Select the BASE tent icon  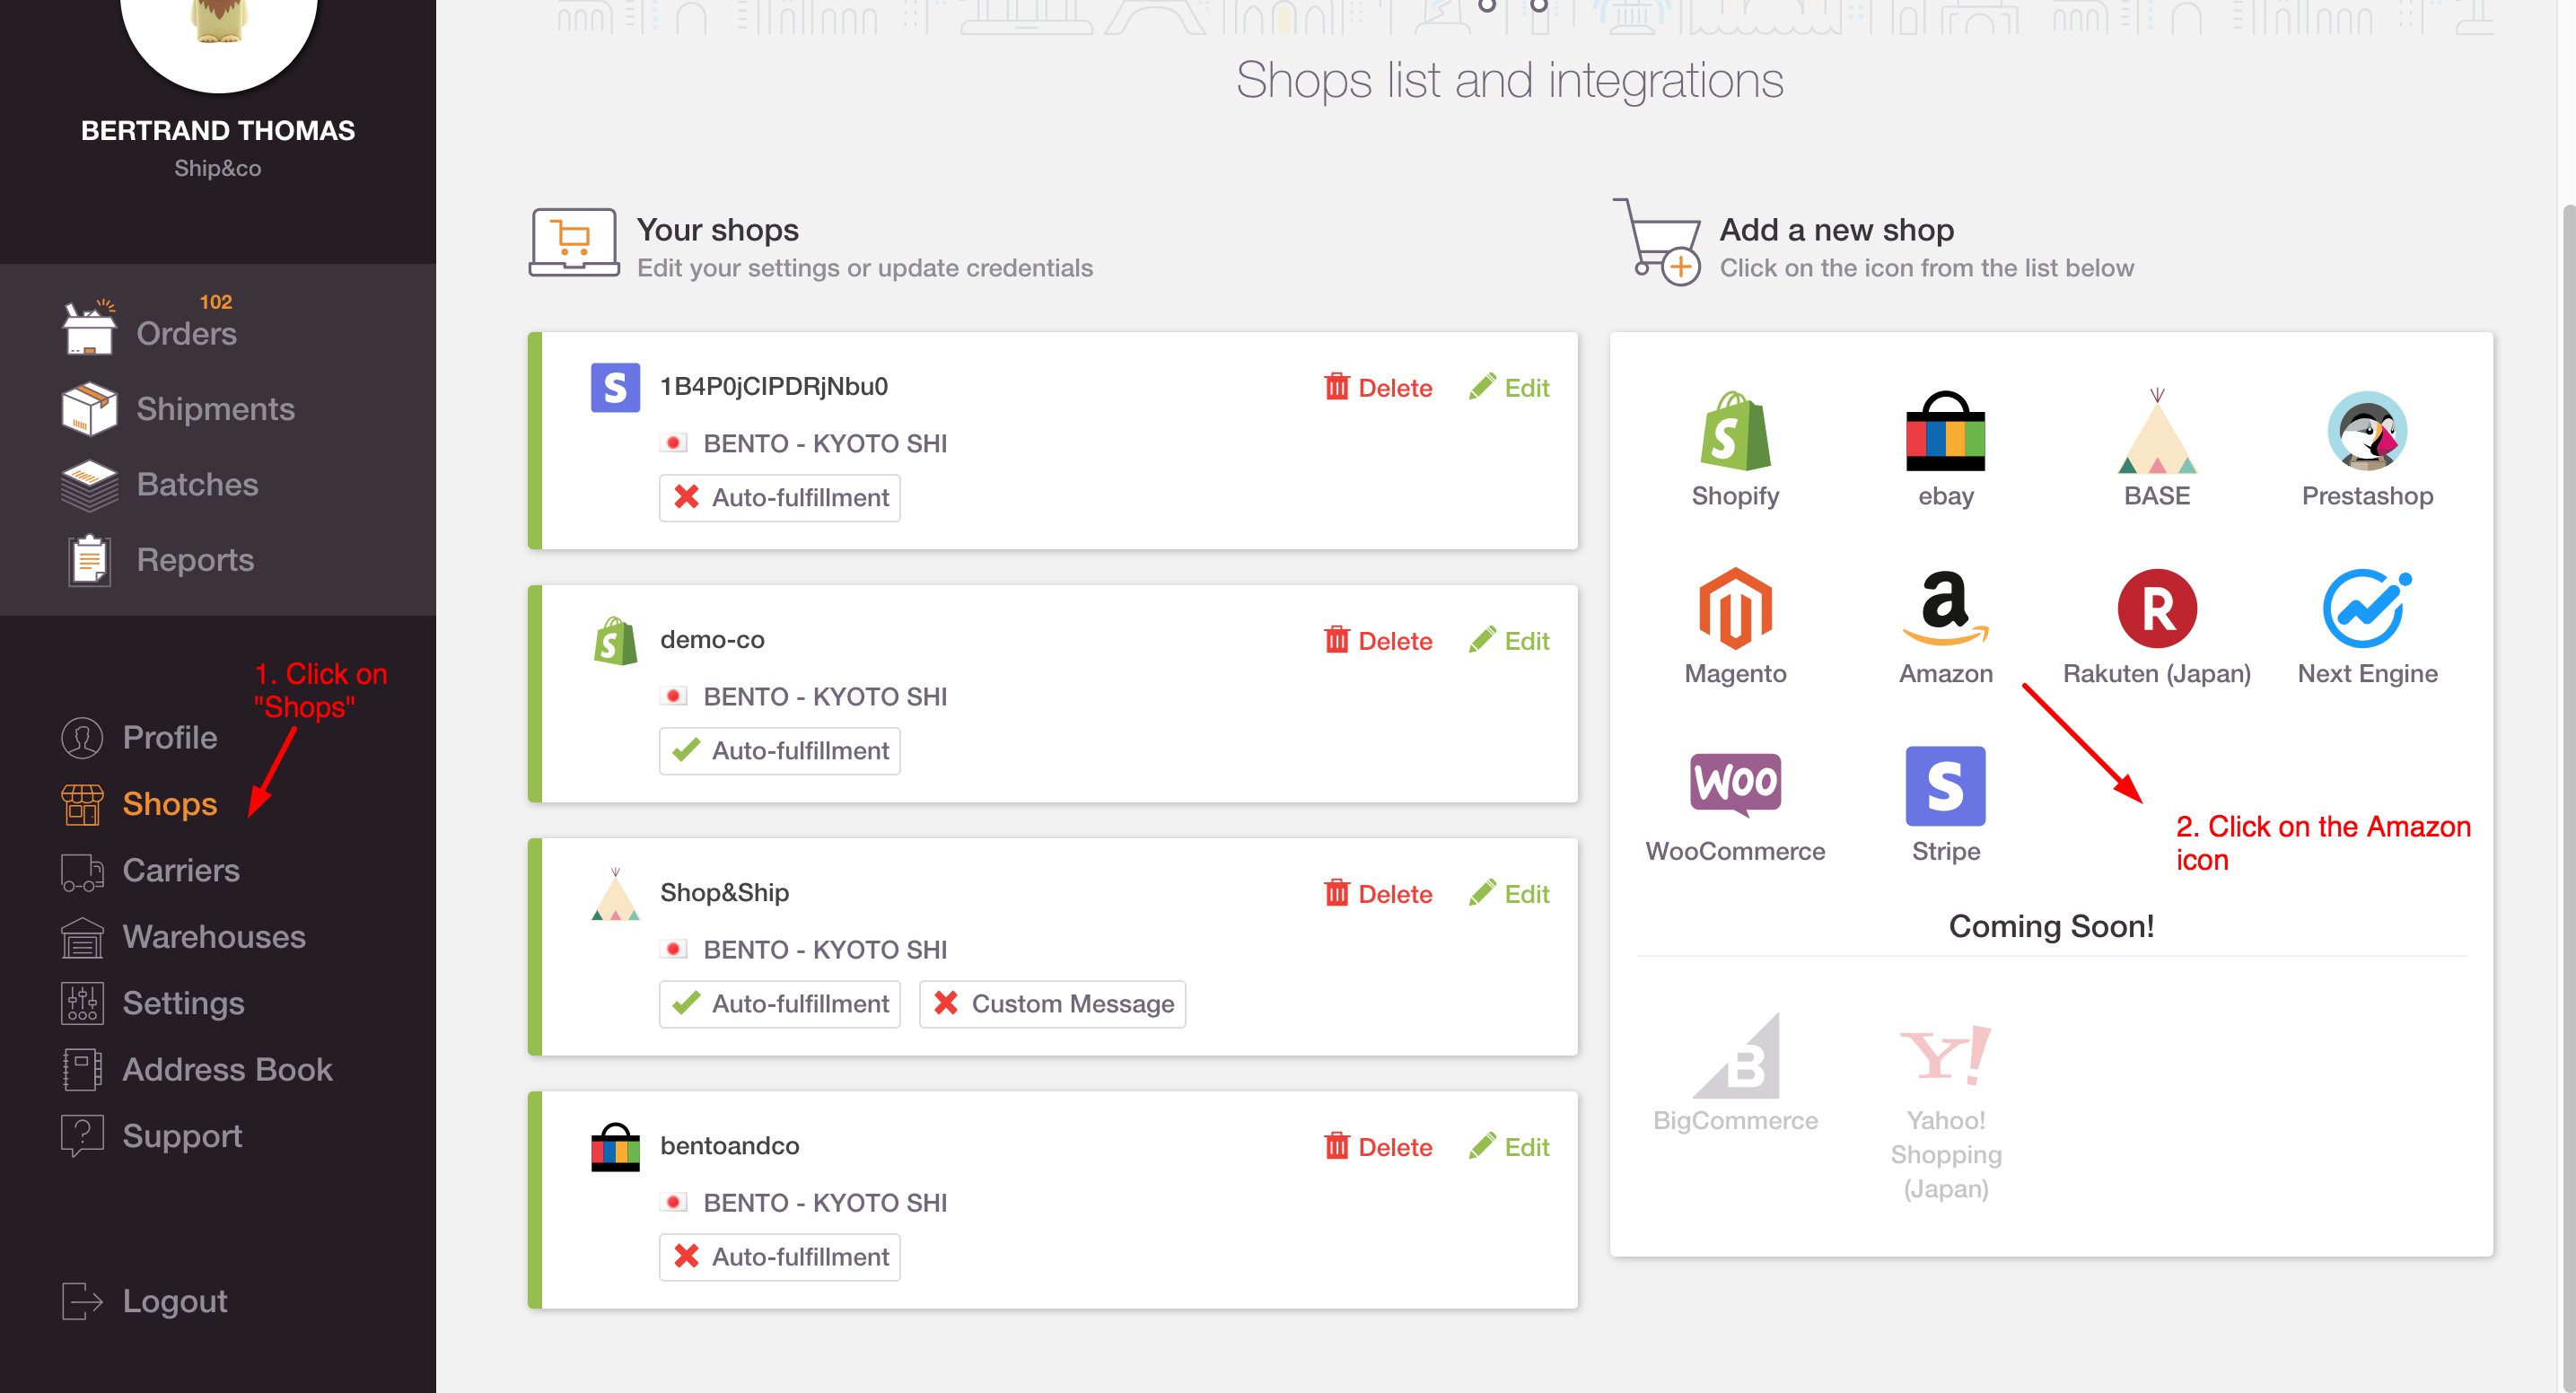click(x=2157, y=432)
